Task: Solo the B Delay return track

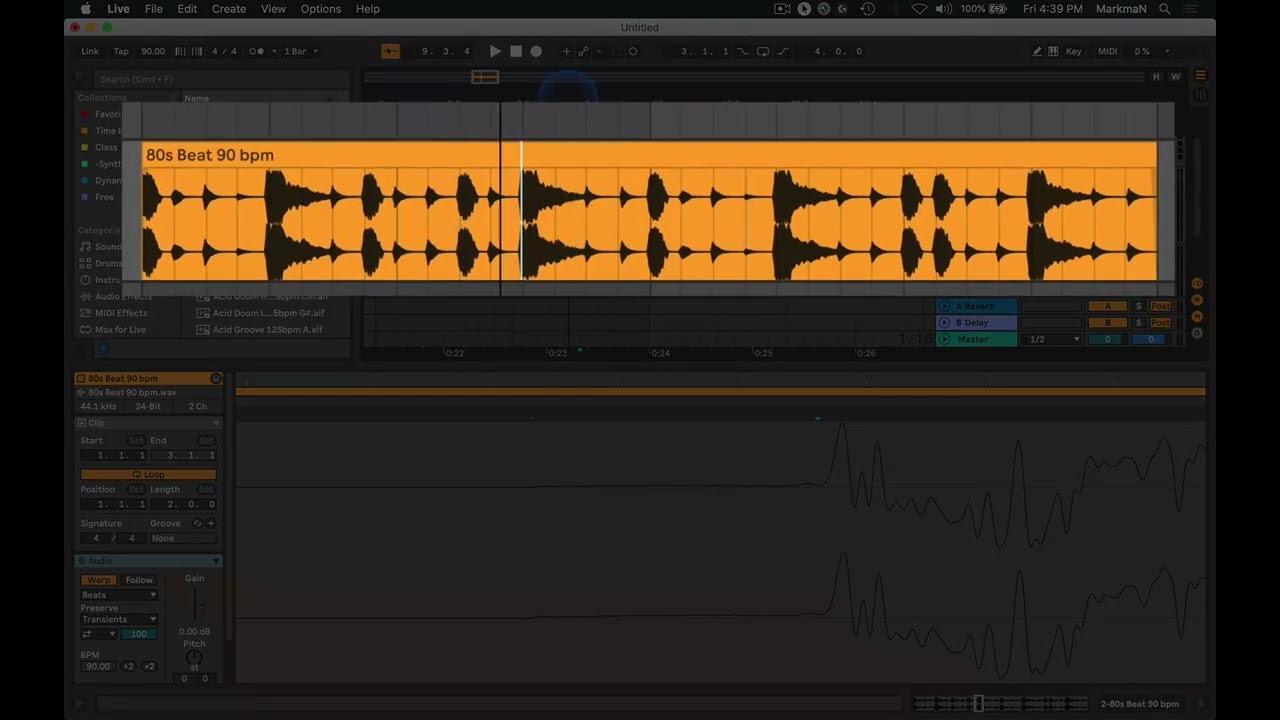Action: (x=1138, y=323)
